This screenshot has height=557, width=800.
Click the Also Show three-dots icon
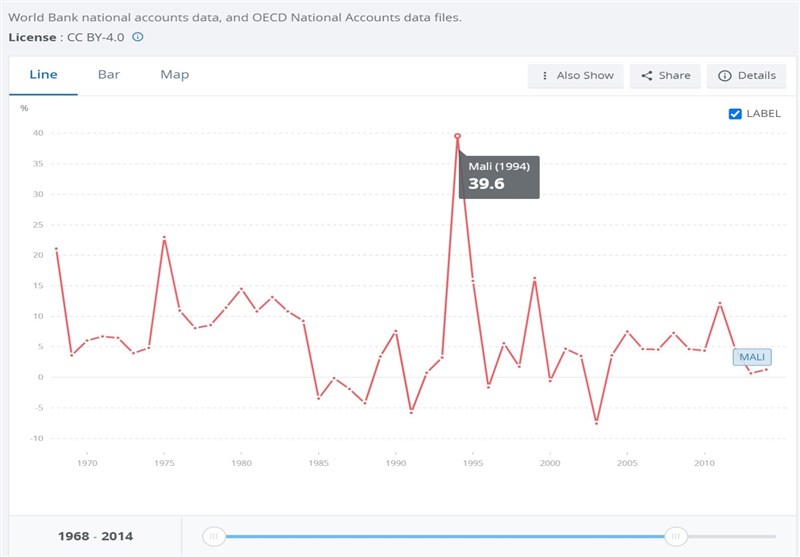tap(544, 76)
